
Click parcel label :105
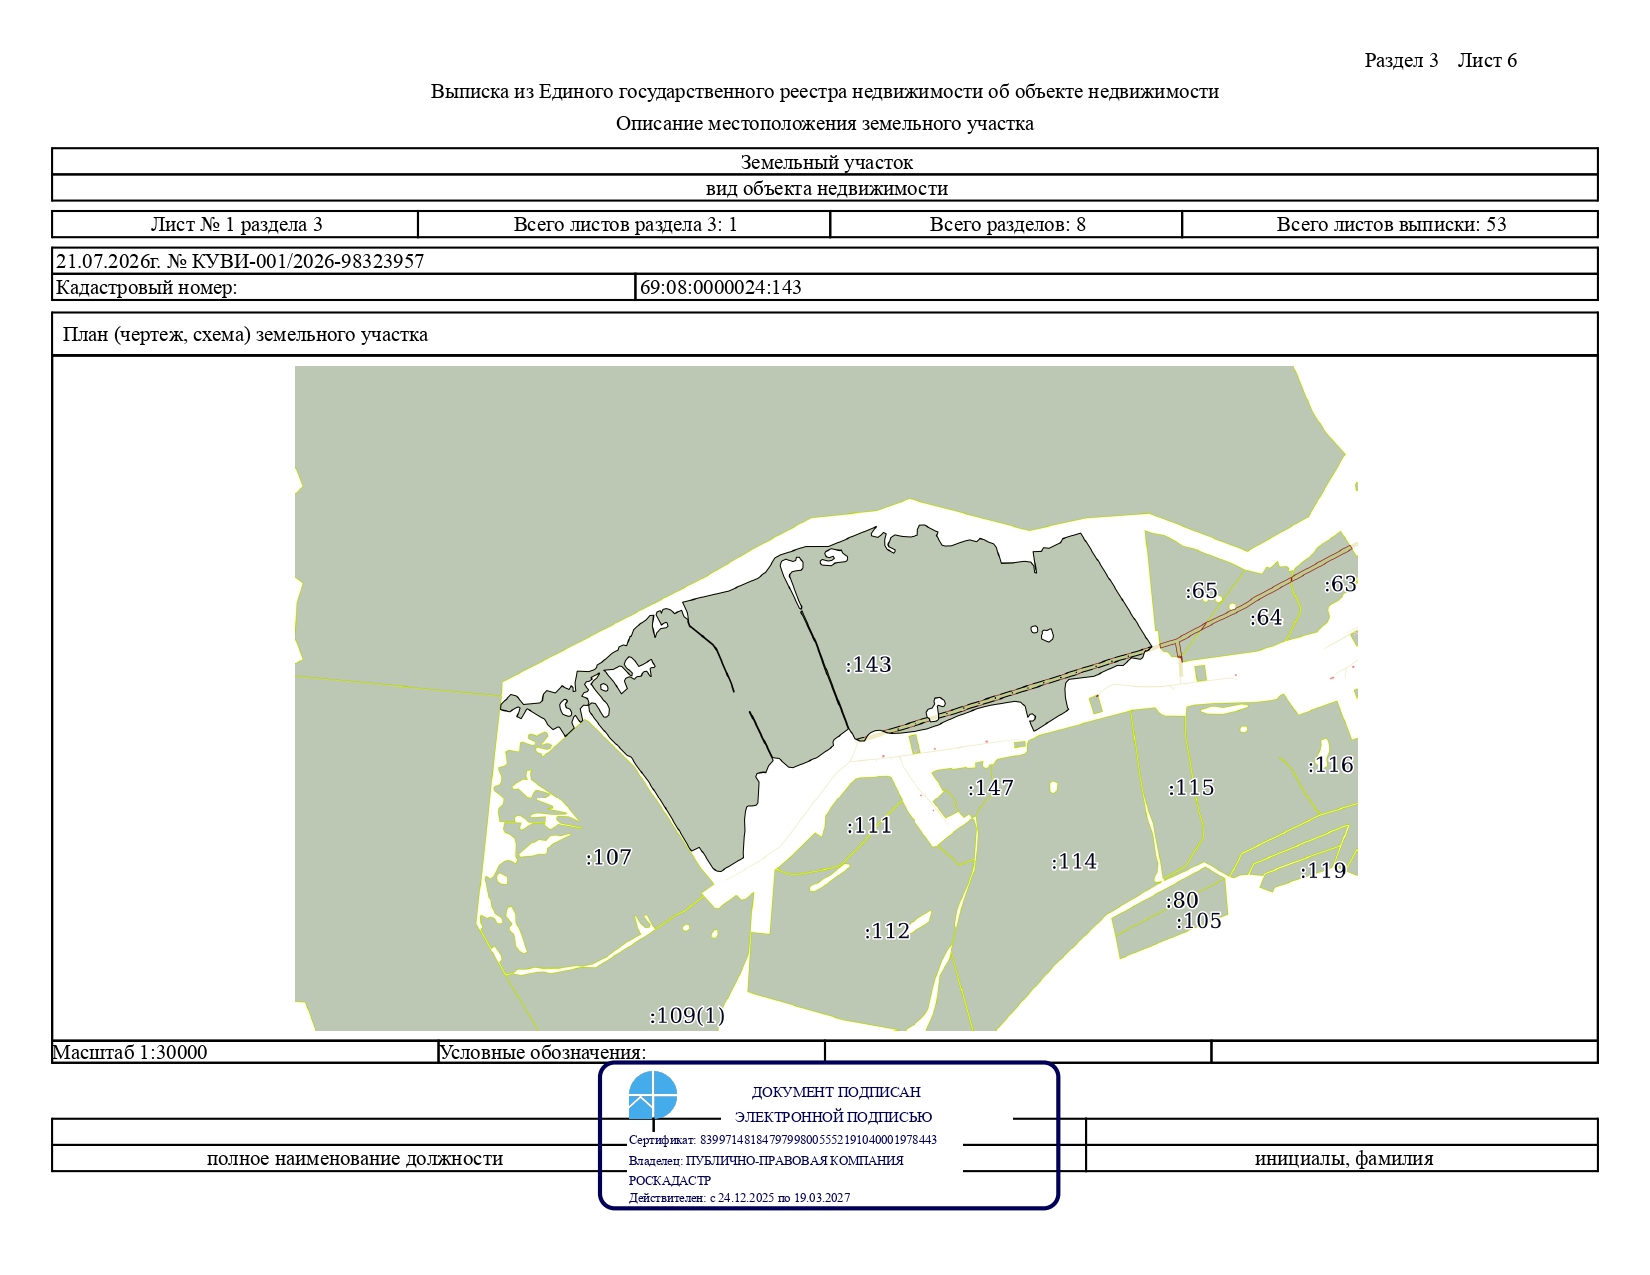click(x=1199, y=921)
